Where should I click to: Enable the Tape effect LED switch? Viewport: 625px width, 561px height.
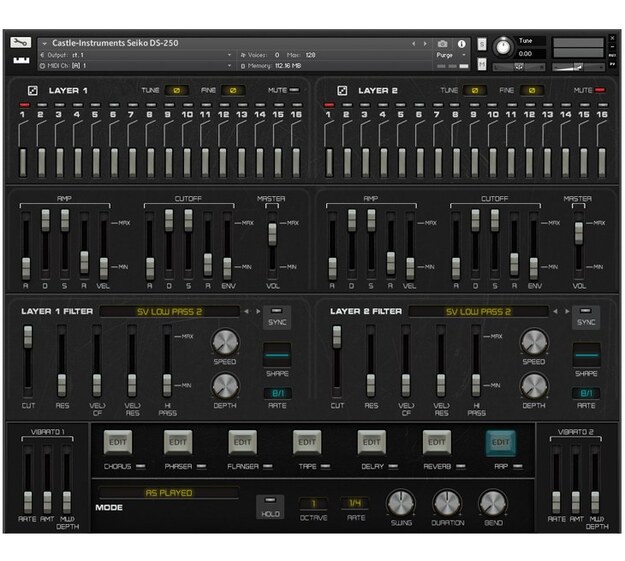point(326,466)
